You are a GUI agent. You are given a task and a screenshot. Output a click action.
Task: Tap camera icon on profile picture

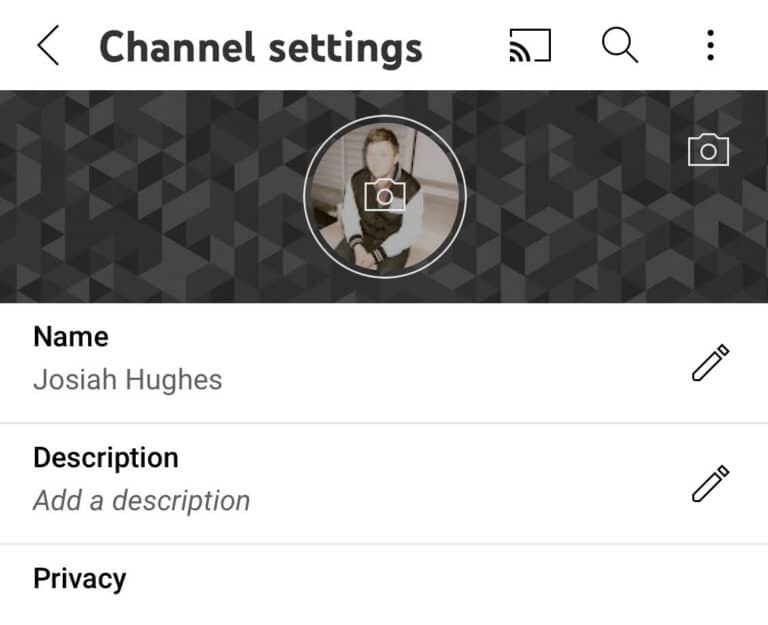(x=385, y=195)
